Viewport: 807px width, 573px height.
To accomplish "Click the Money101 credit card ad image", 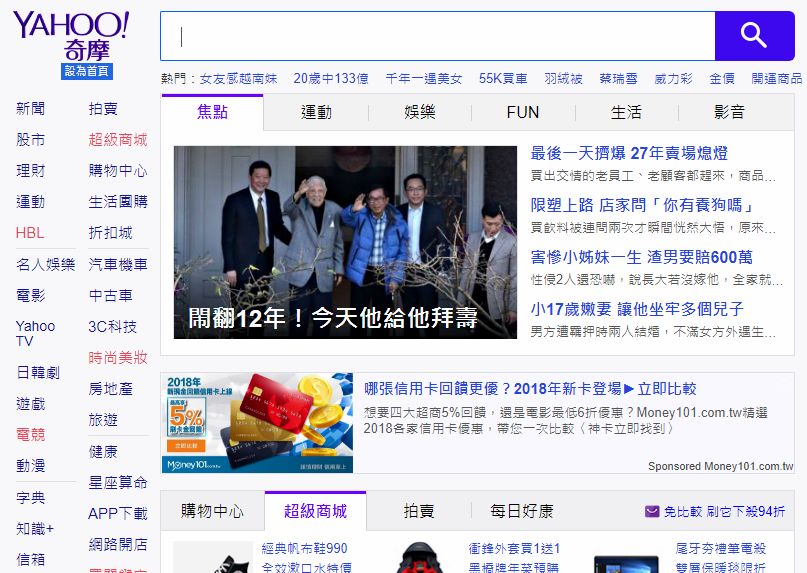I will (x=257, y=423).
